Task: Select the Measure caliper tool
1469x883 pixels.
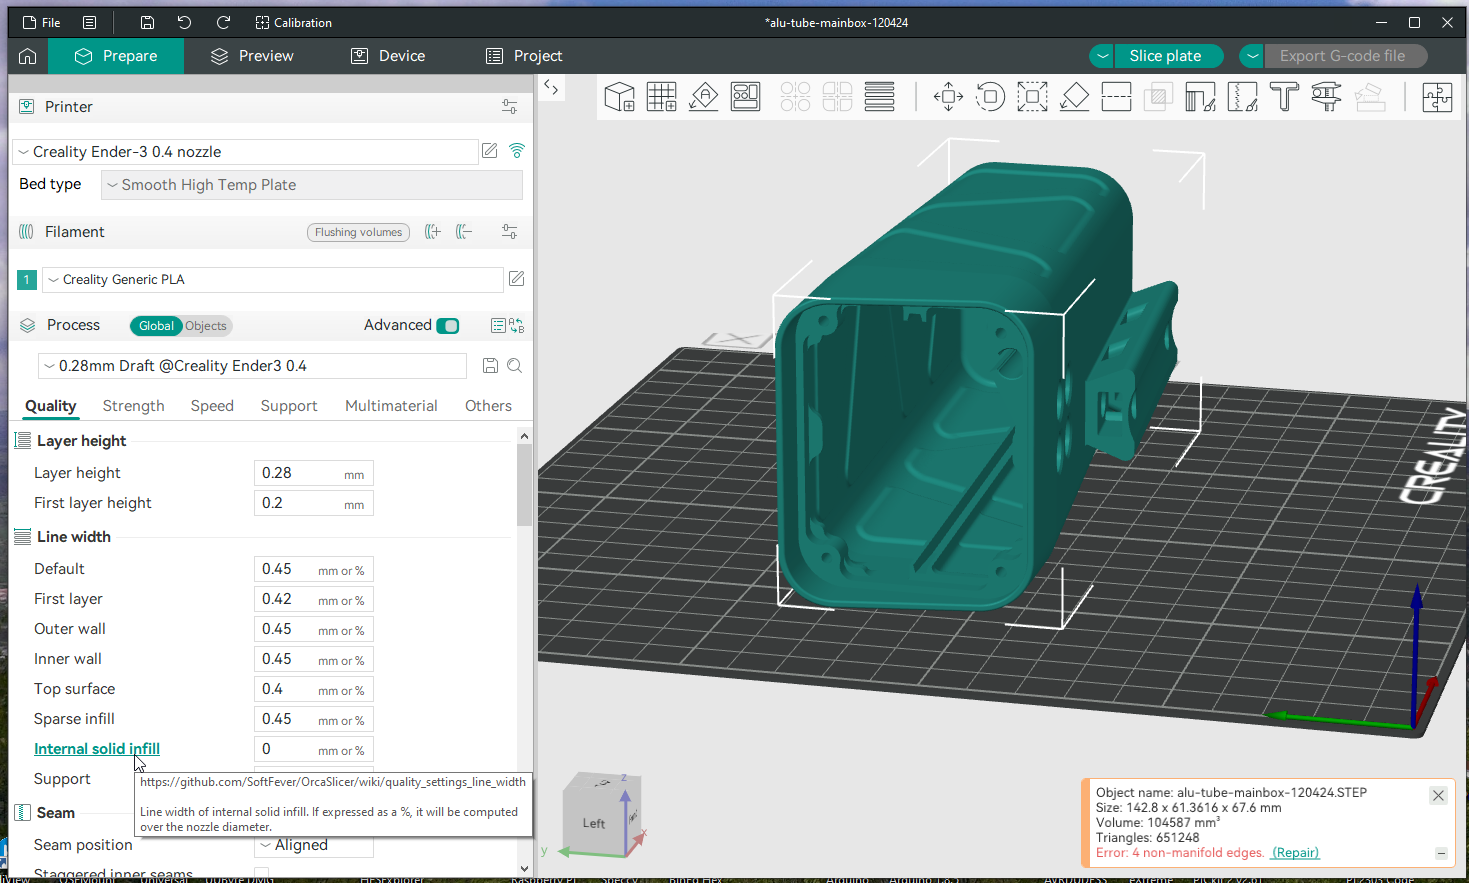Action: pos(1326,97)
